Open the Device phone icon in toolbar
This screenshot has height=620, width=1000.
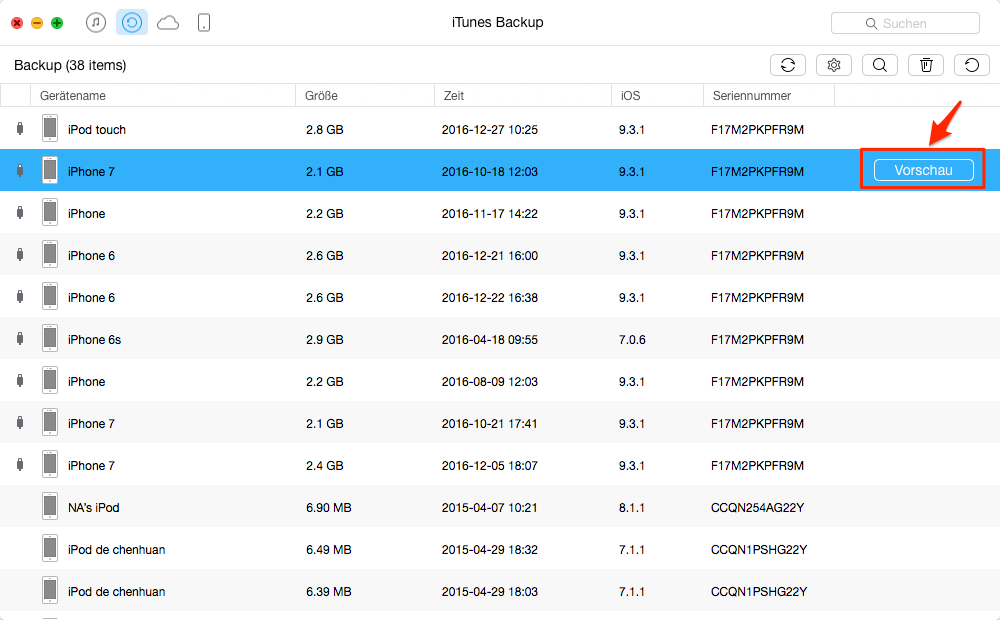[203, 23]
